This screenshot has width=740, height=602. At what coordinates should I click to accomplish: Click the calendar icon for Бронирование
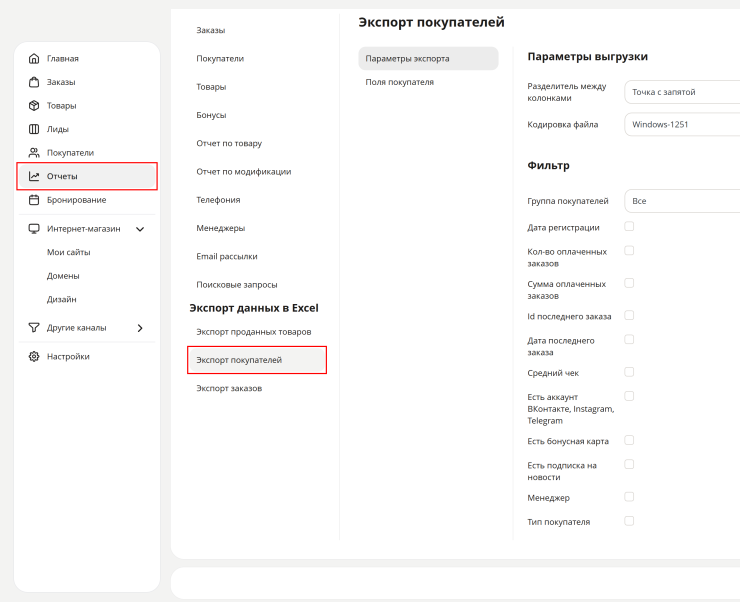point(34,200)
